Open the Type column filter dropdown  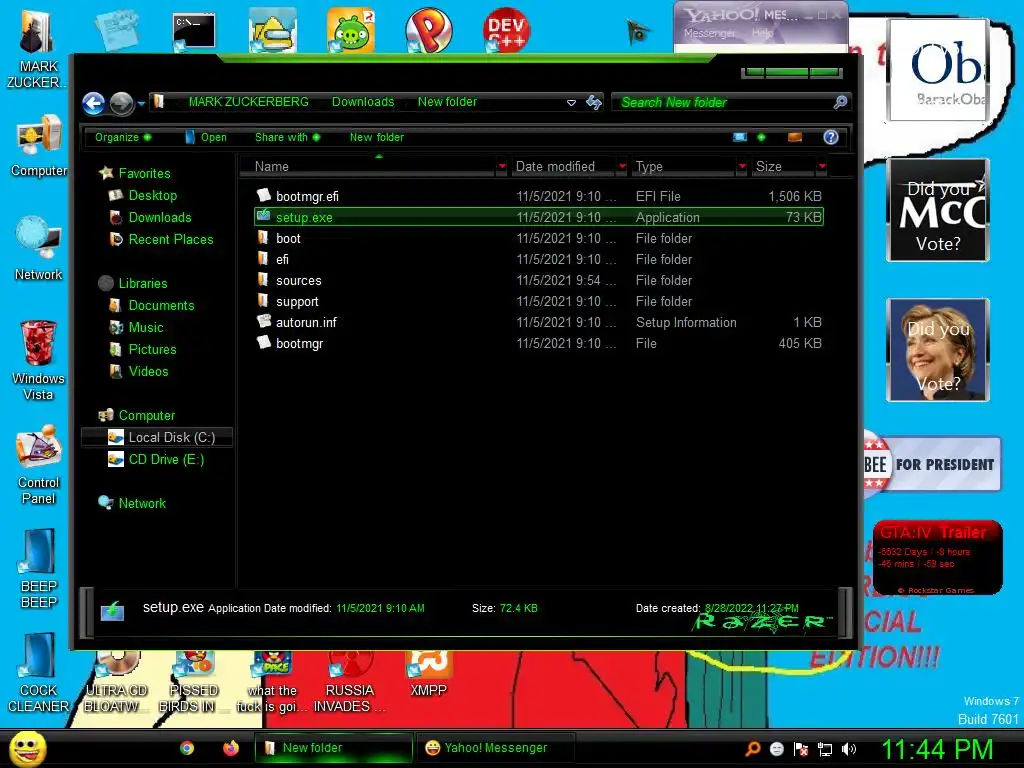point(742,167)
